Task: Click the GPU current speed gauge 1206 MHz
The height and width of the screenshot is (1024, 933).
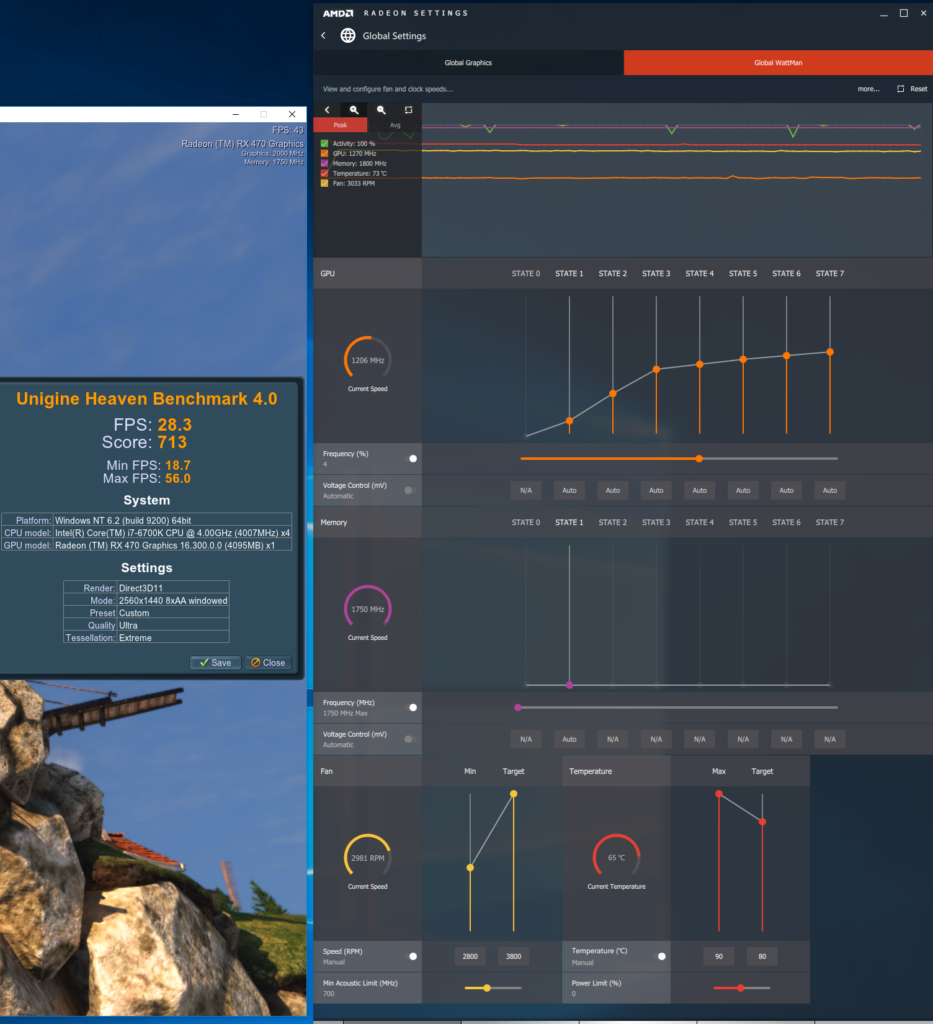Action: pyautogui.click(x=368, y=360)
